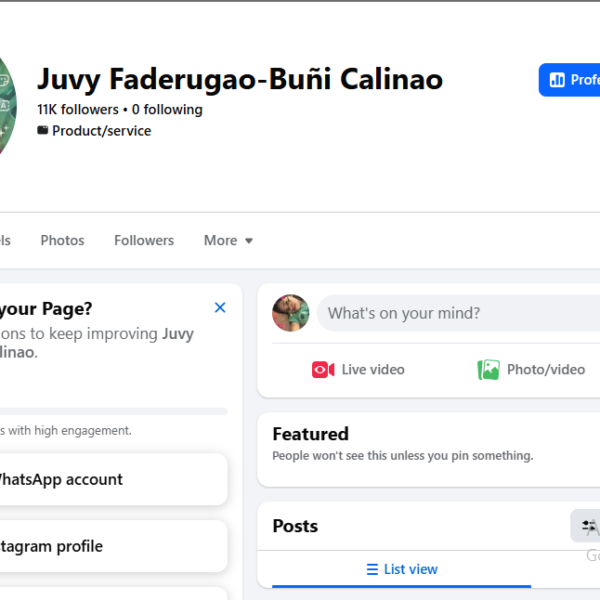
Task: Open the Instagram profile suggestion card
Action: 114,546
